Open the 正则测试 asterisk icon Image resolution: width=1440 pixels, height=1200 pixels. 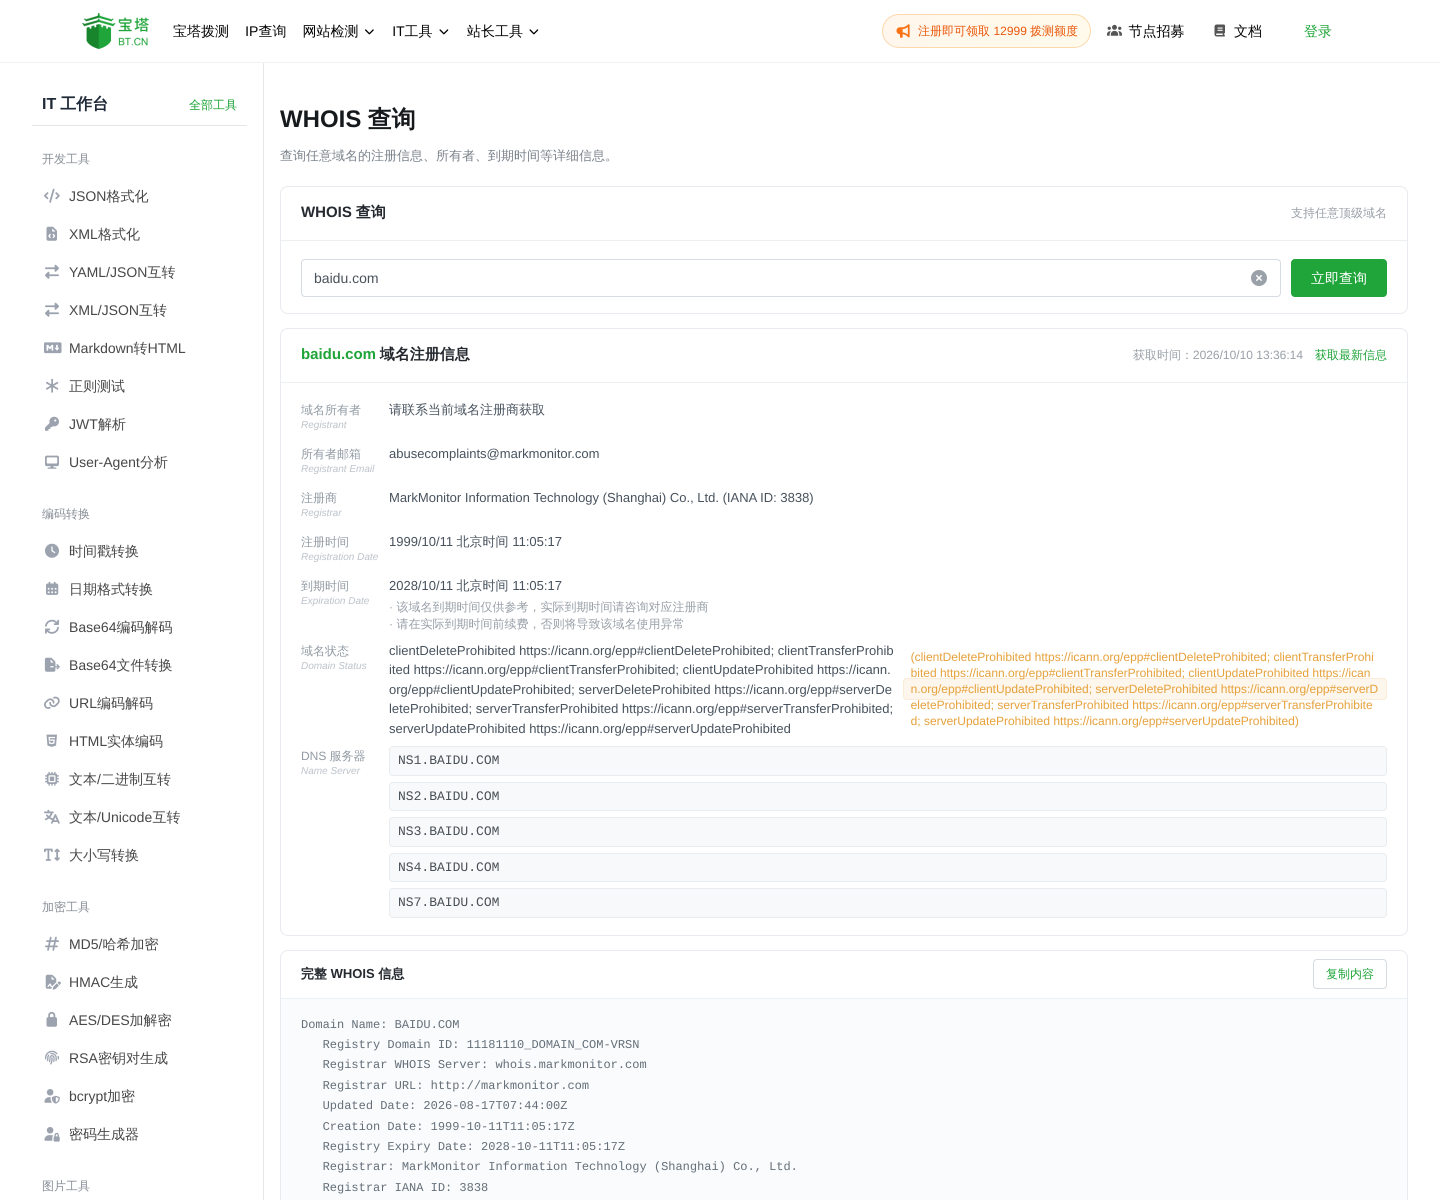pyautogui.click(x=52, y=386)
